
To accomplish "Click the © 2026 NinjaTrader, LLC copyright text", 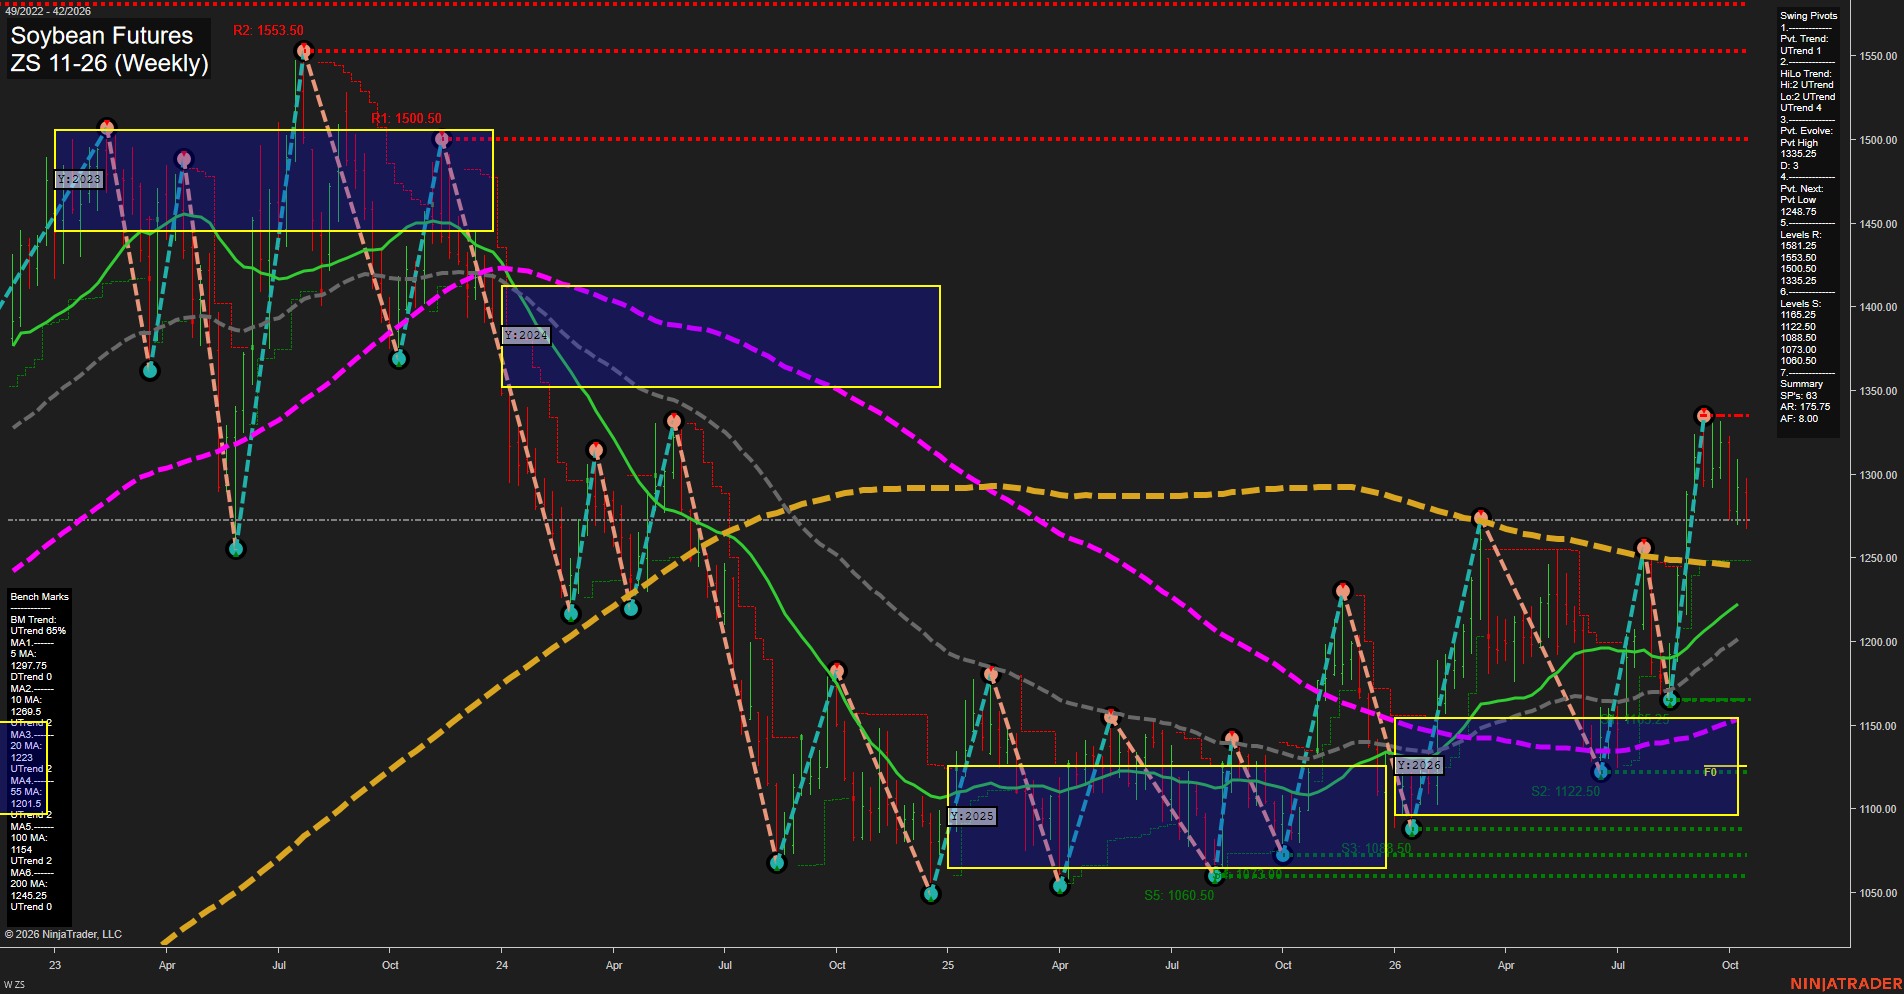I will tap(63, 934).
